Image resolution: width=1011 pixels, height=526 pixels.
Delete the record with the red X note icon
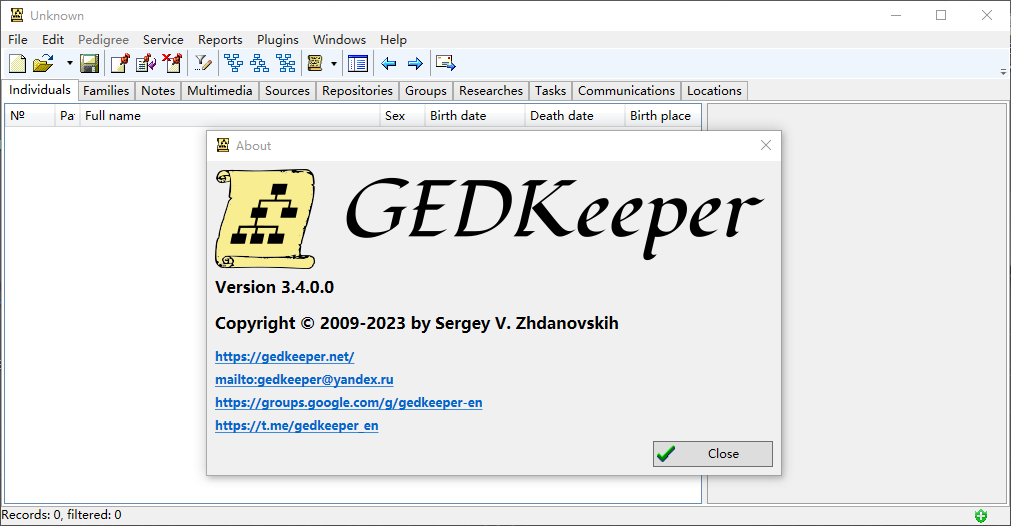pyautogui.click(x=172, y=63)
